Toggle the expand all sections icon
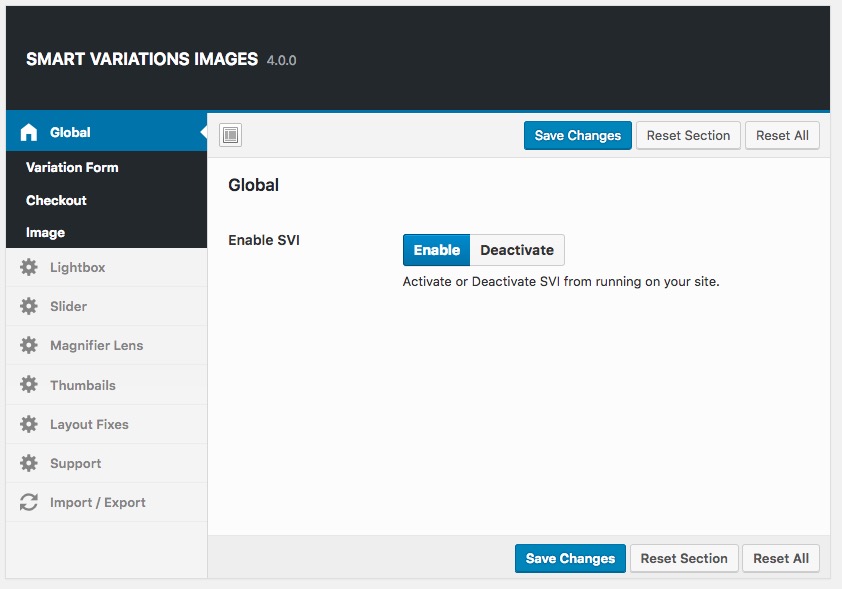 230,135
